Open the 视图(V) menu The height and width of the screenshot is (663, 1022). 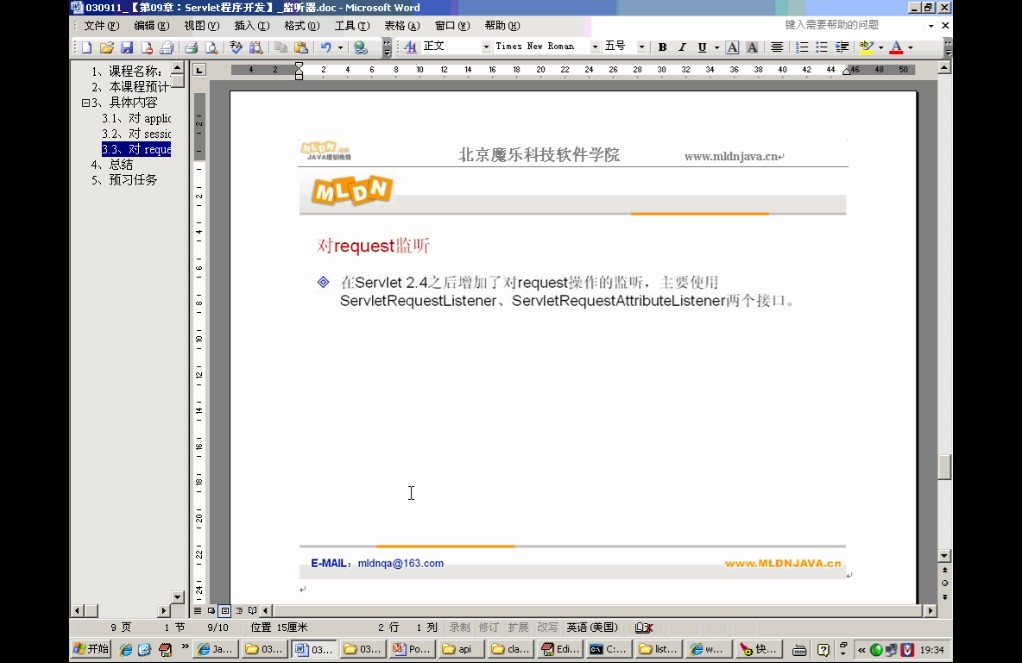click(201, 25)
